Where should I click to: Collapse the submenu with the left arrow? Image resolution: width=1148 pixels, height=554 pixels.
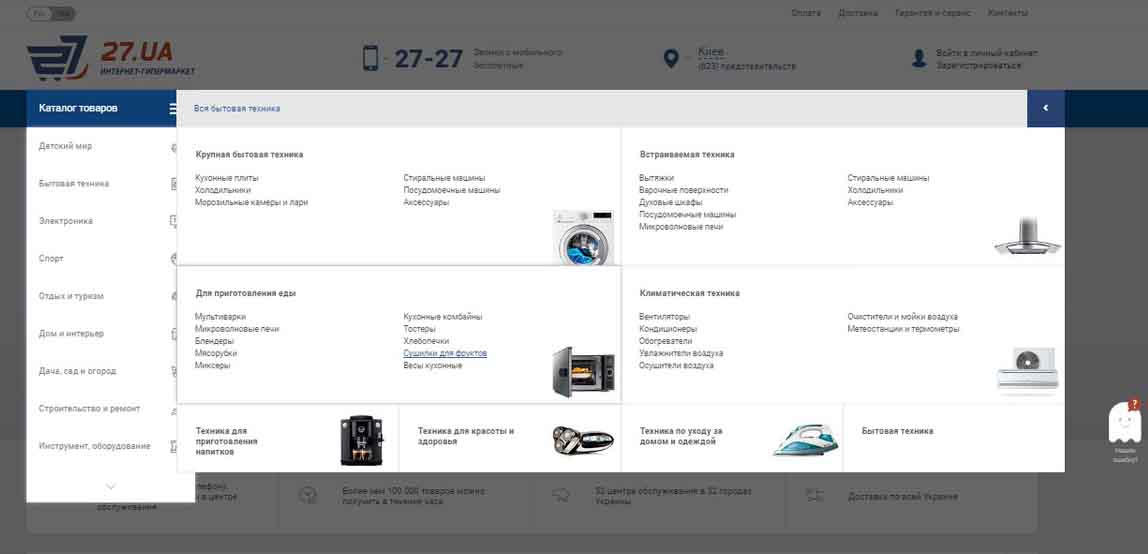[x=1045, y=108]
